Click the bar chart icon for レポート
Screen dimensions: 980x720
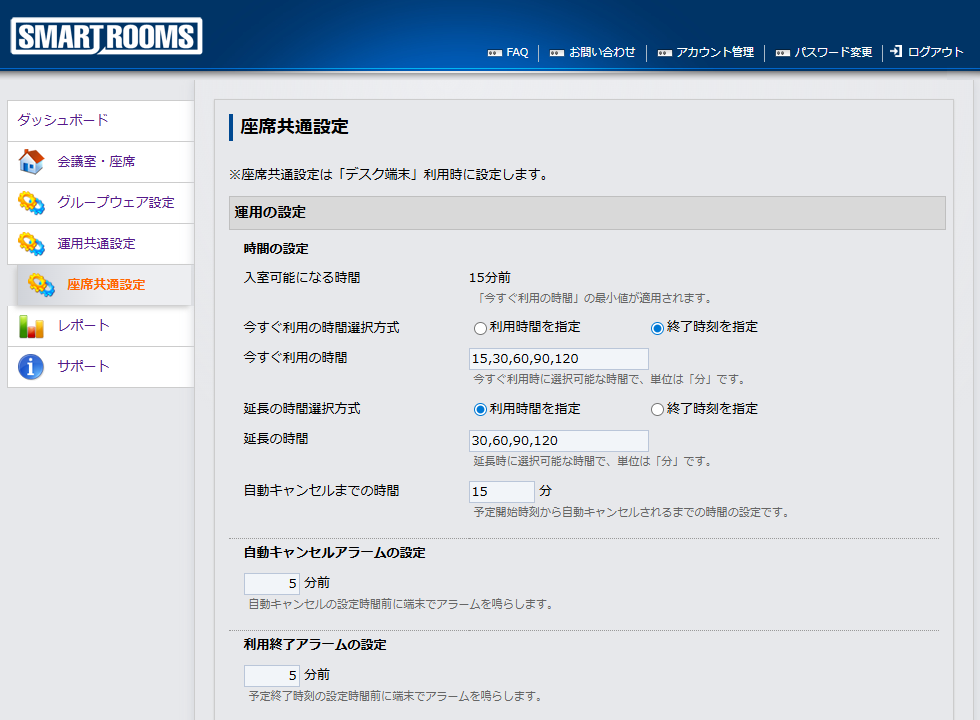[x=31, y=326]
